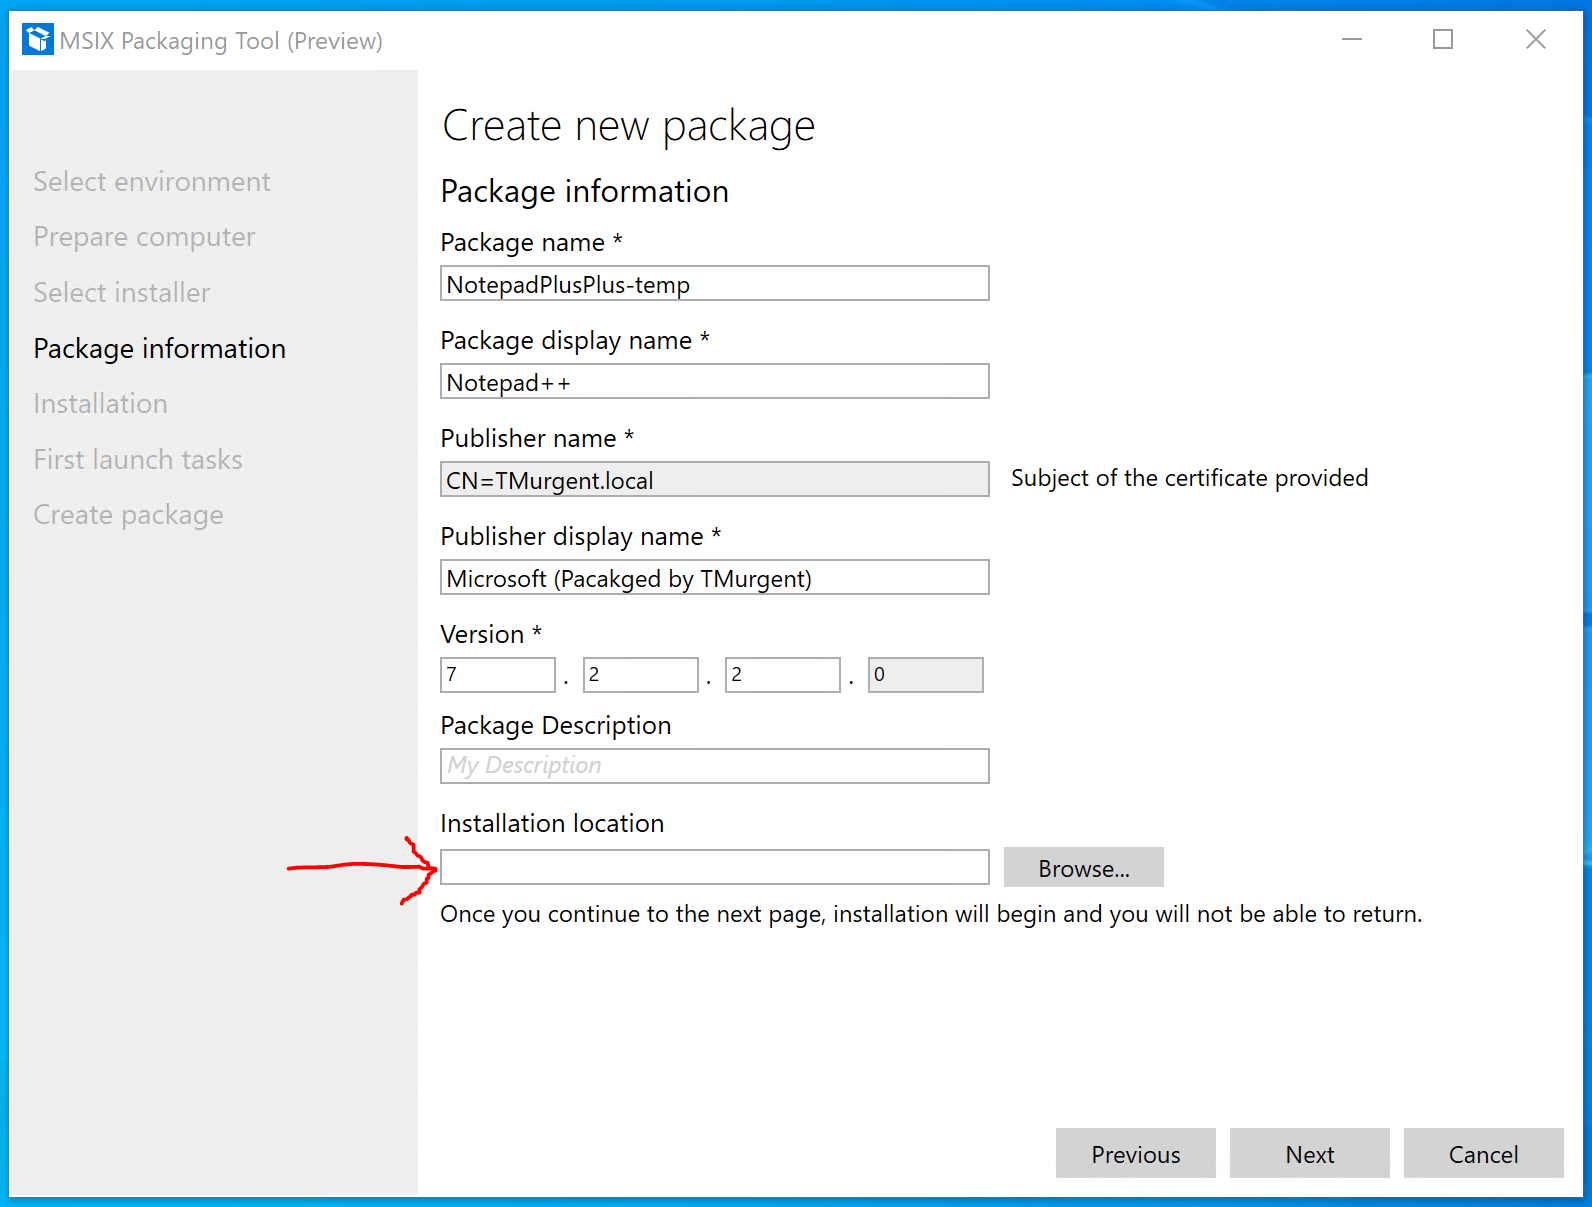
Task: Click the Publisher name field
Action: tap(715, 479)
